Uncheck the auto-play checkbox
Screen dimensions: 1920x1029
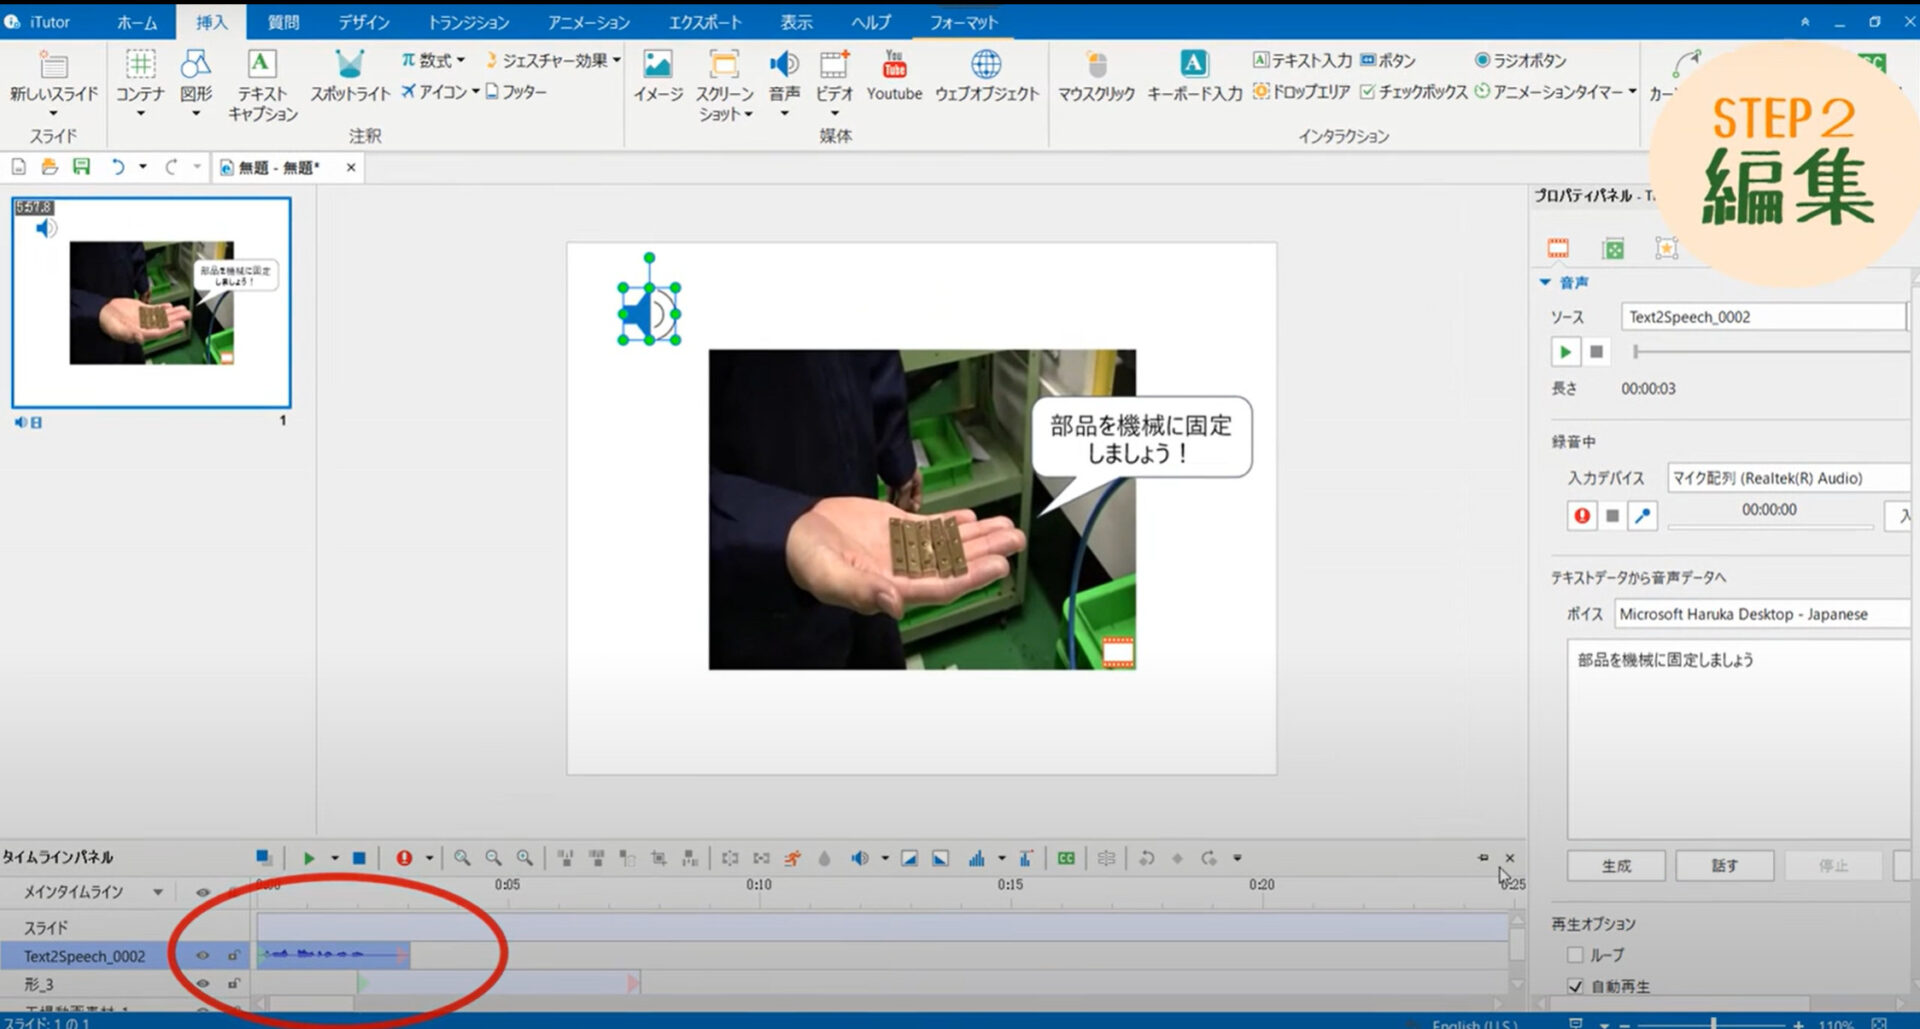1576,986
